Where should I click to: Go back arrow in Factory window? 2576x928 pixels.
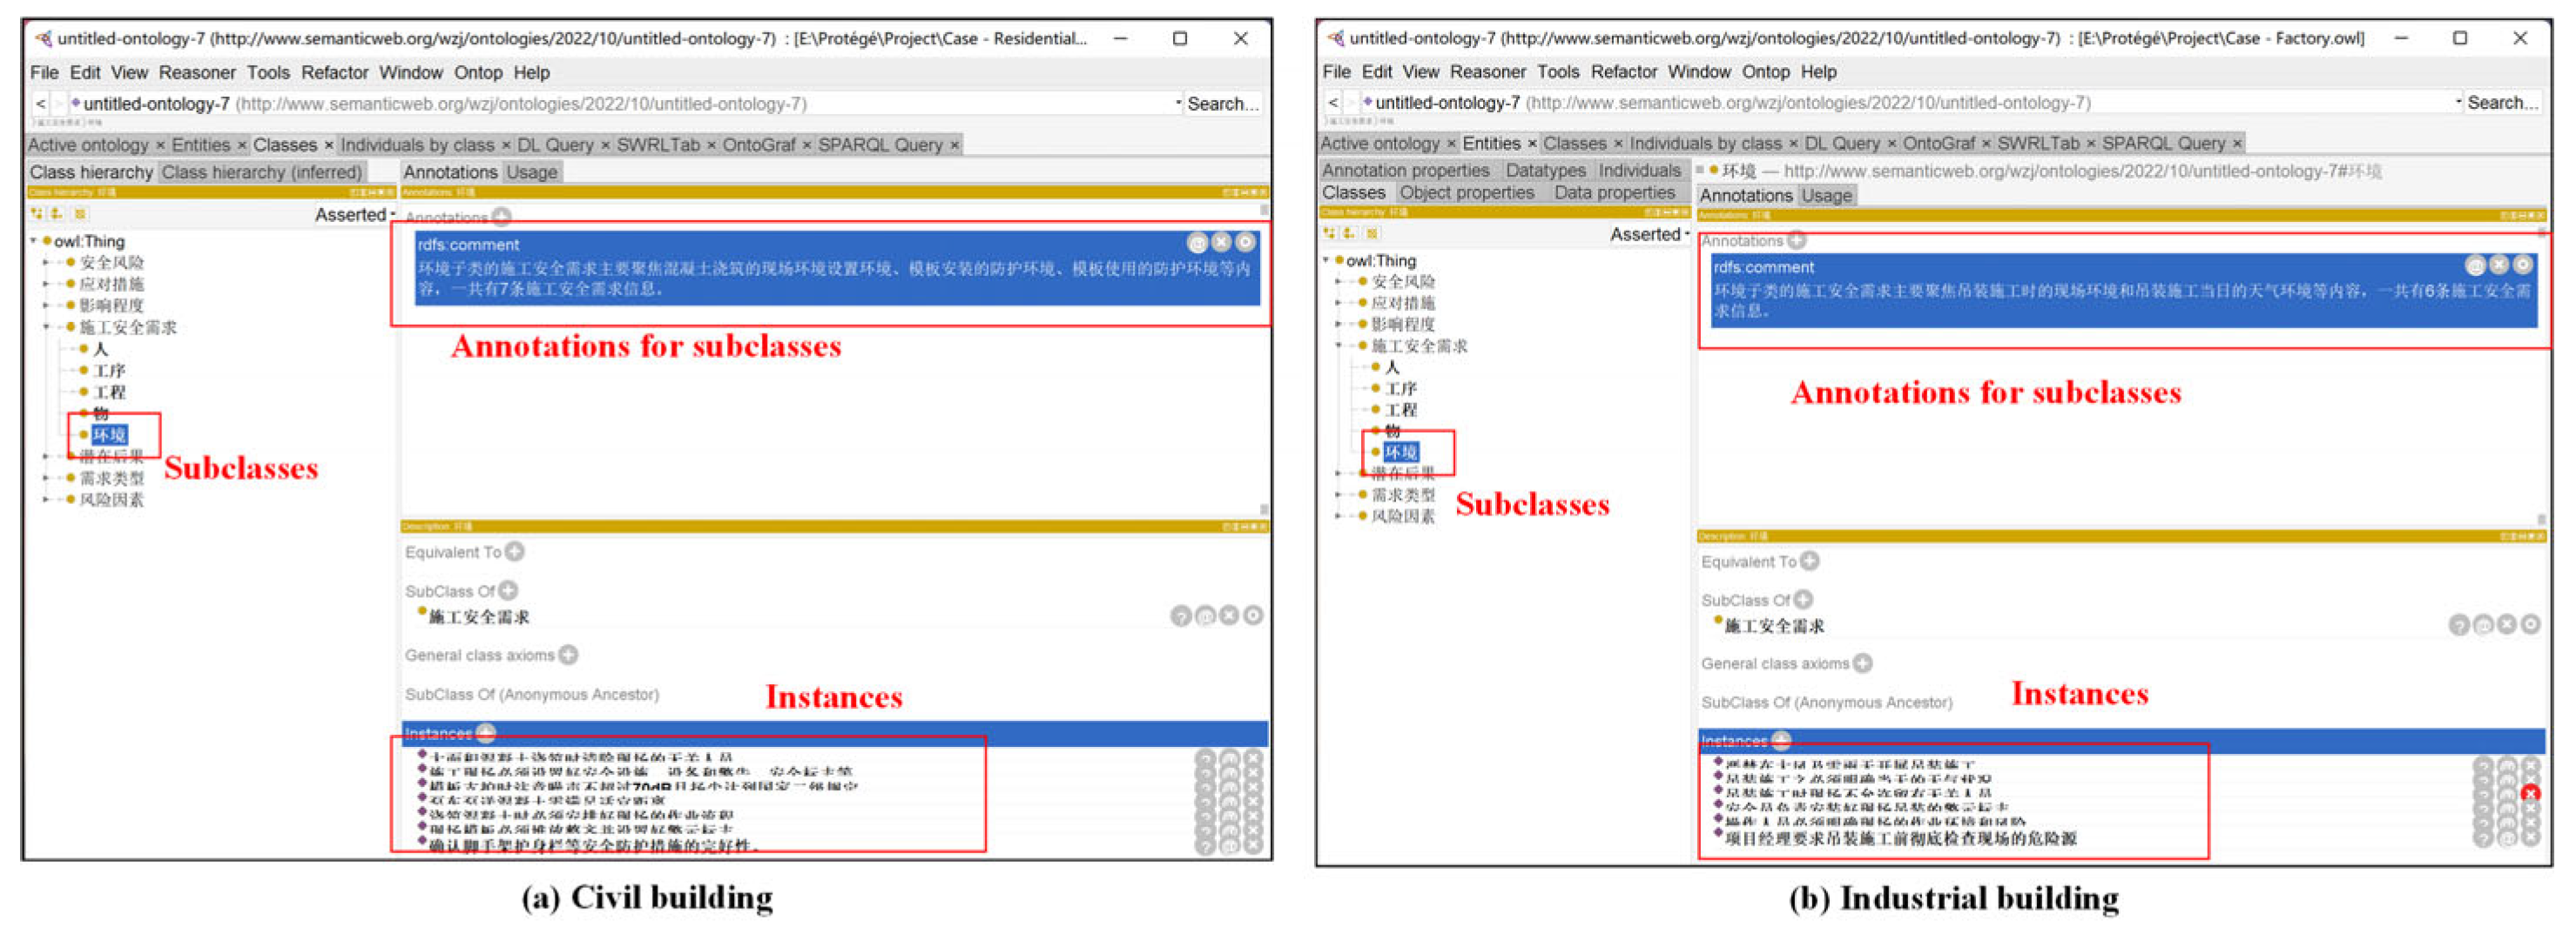pyautogui.click(x=1332, y=102)
